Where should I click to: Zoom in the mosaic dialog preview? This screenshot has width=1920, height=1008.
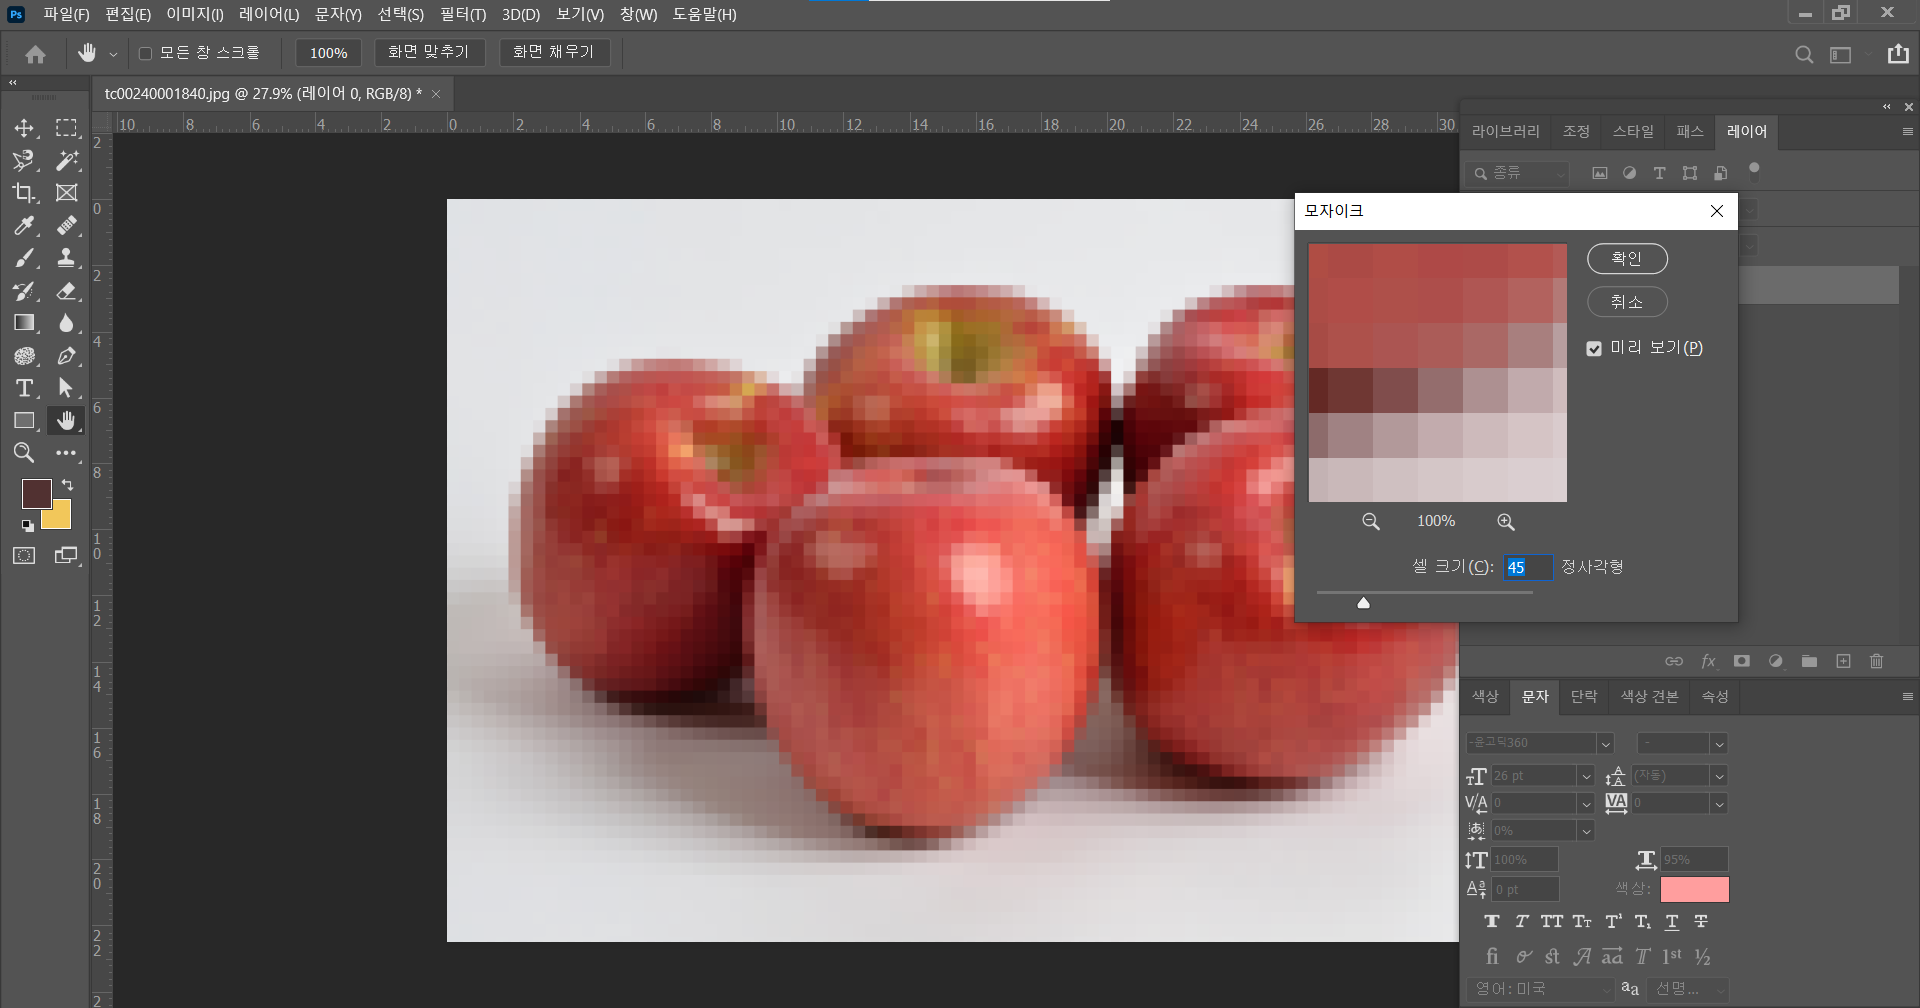[x=1506, y=522]
